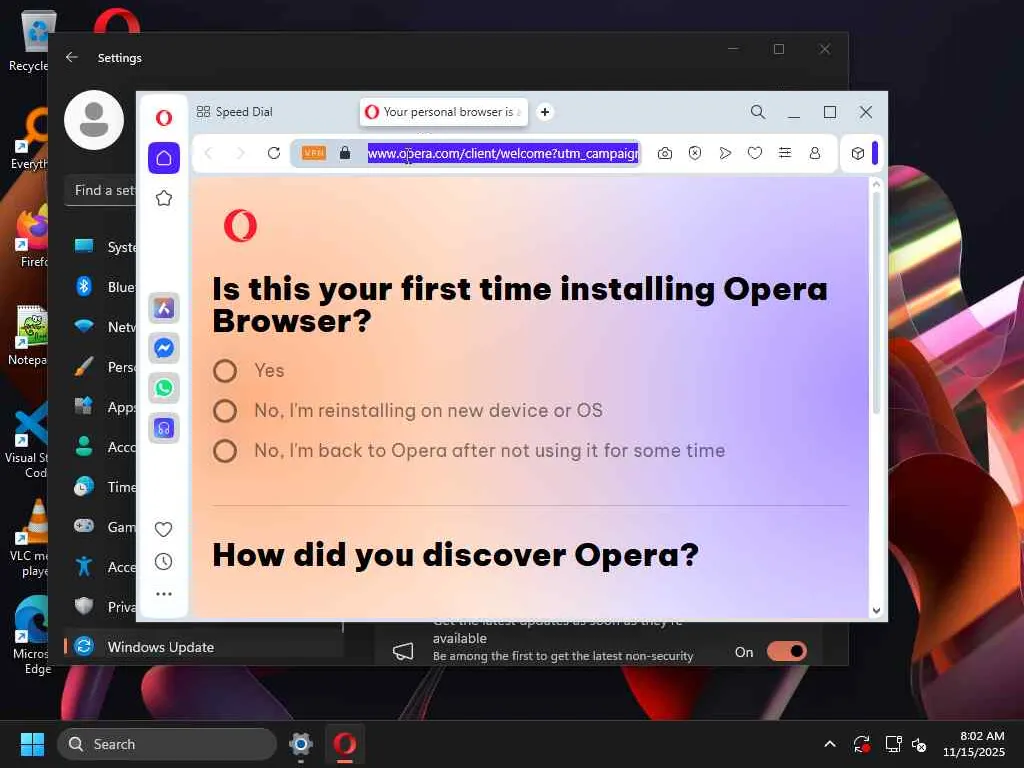Select 'No, I'm back to Opera' option
The height and width of the screenshot is (768, 1024).
tap(225, 451)
